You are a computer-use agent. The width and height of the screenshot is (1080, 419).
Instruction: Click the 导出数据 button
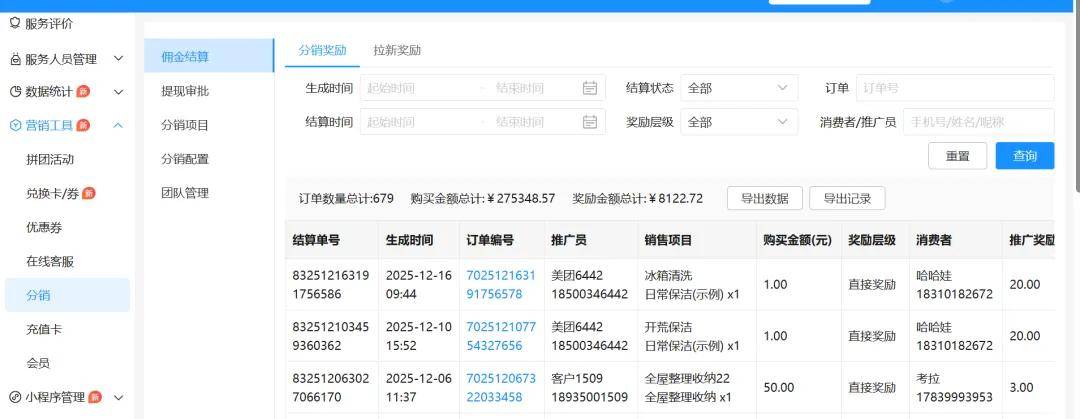(764, 198)
